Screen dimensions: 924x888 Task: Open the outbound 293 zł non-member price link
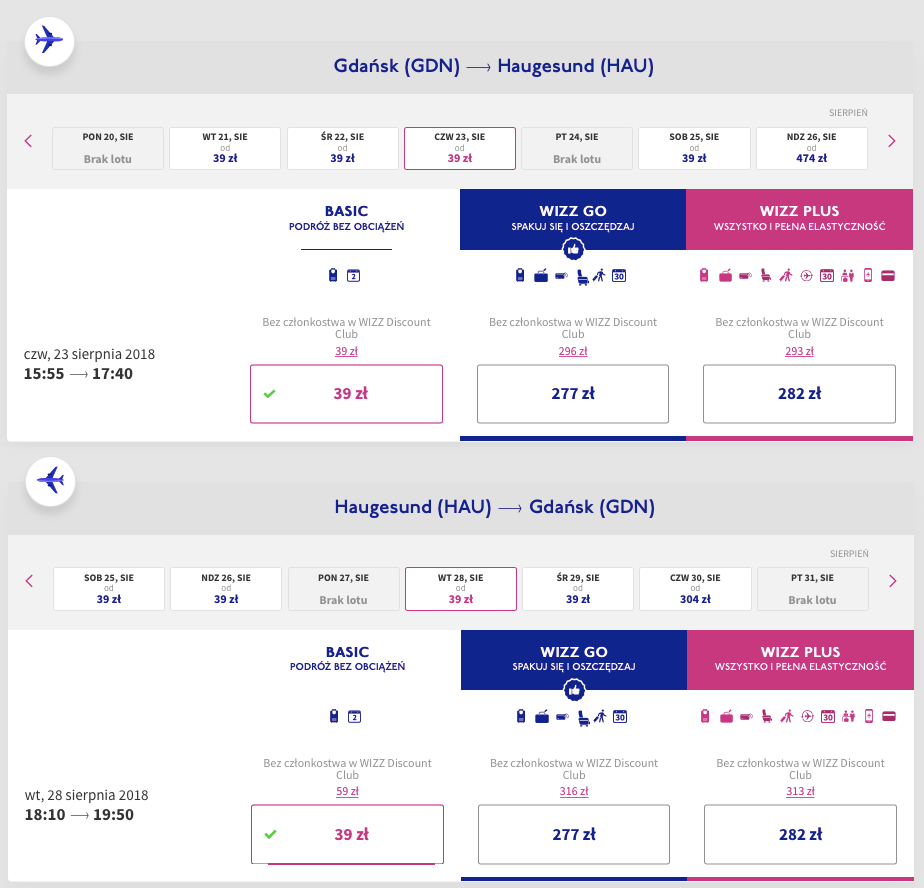click(799, 351)
